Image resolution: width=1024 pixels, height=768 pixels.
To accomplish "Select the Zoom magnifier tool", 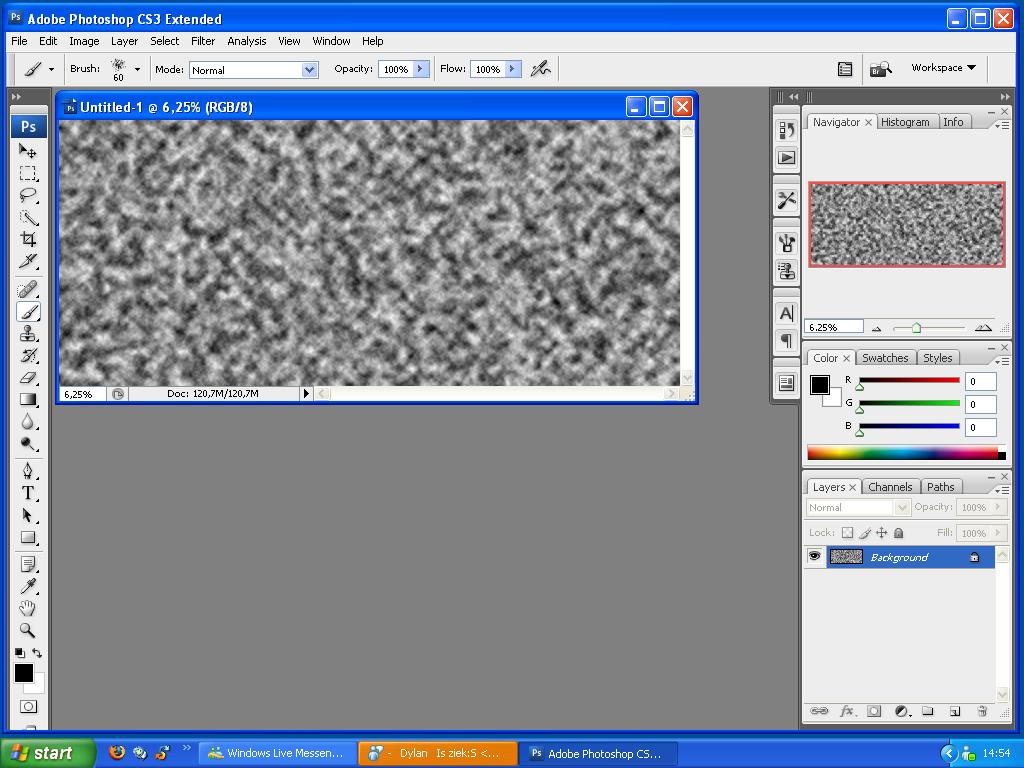I will coord(28,630).
